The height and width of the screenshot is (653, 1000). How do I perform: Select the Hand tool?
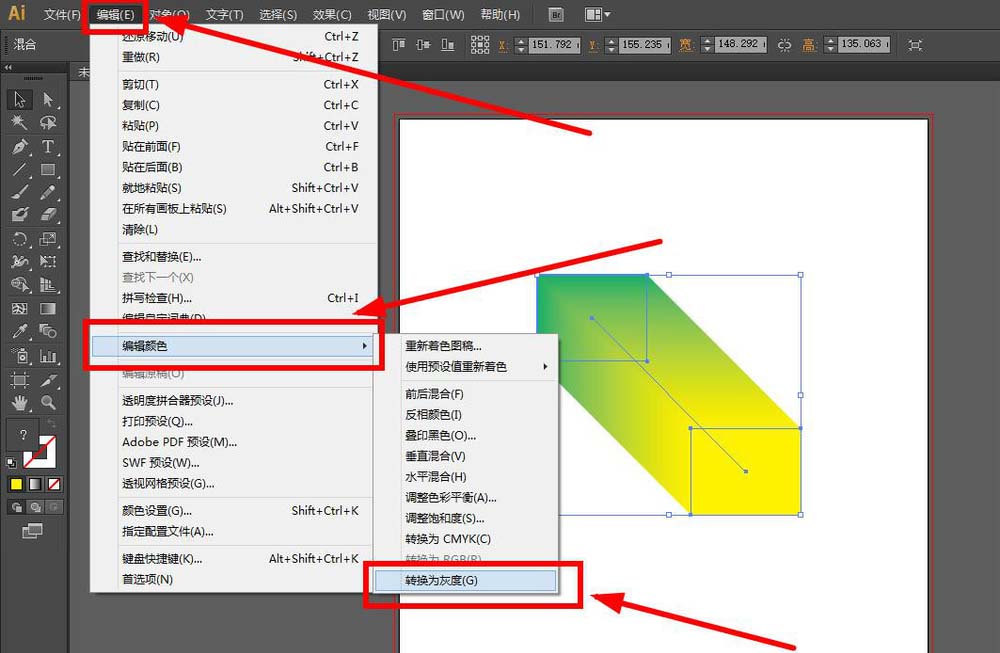point(17,403)
